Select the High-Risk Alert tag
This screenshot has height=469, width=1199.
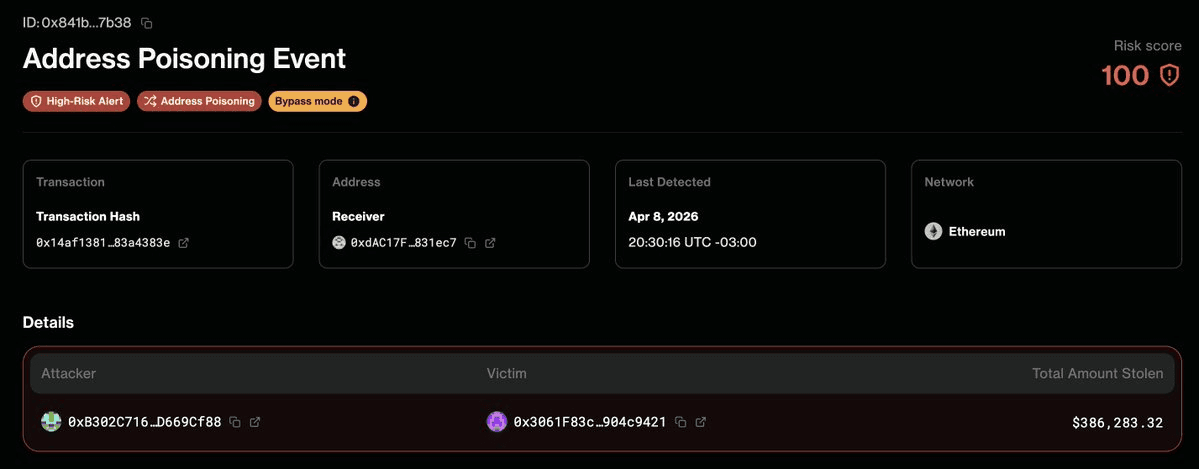(x=76, y=101)
